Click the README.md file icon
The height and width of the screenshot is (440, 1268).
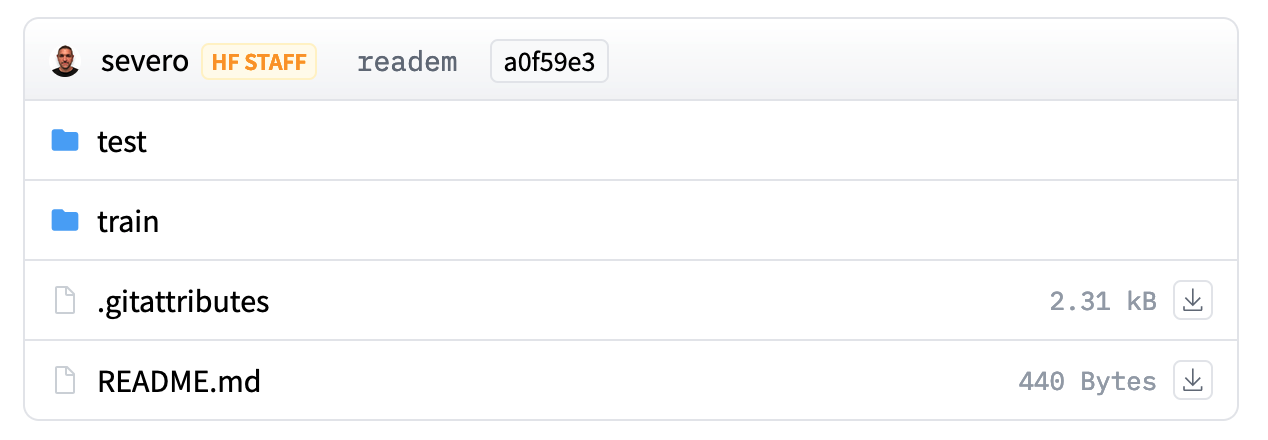tap(65, 381)
